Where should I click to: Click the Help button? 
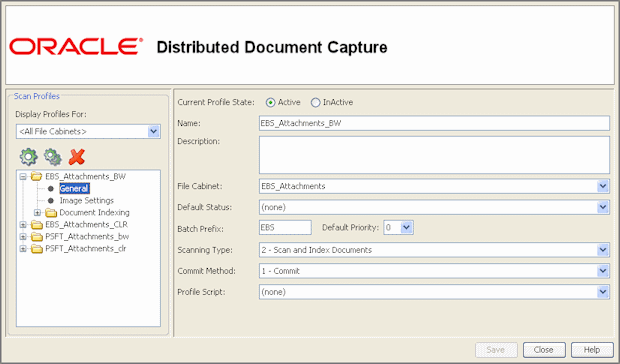click(592, 350)
